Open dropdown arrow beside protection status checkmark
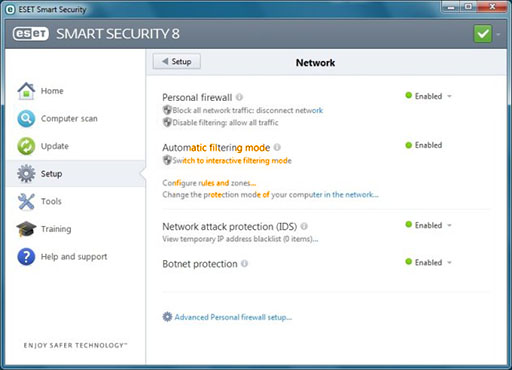Image resolution: width=512 pixels, height=370 pixels. pyautogui.click(x=498, y=34)
